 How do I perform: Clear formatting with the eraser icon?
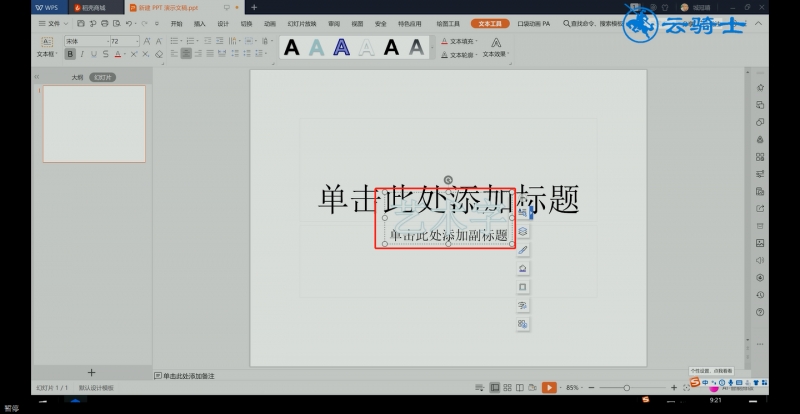click(159, 54)
